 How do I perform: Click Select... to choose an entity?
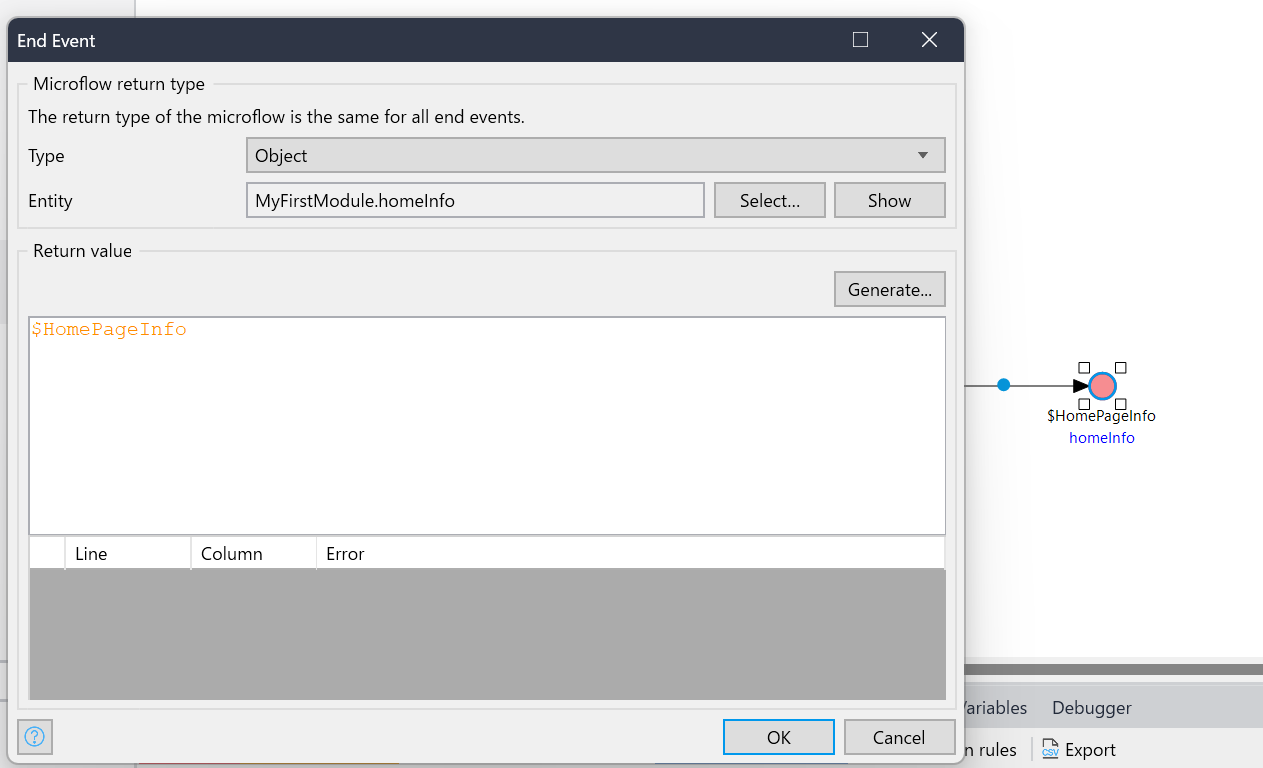tap(770, 200)
